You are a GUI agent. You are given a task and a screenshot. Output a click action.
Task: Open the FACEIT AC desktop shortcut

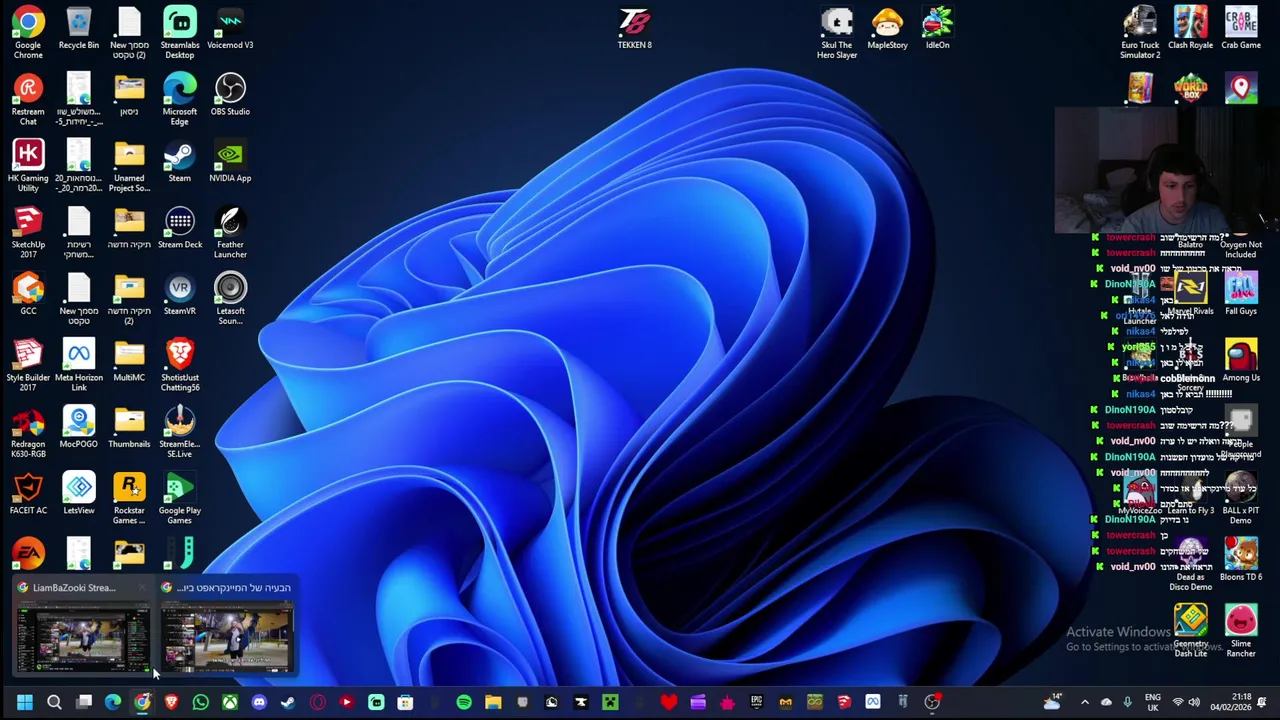coord(28,494)
